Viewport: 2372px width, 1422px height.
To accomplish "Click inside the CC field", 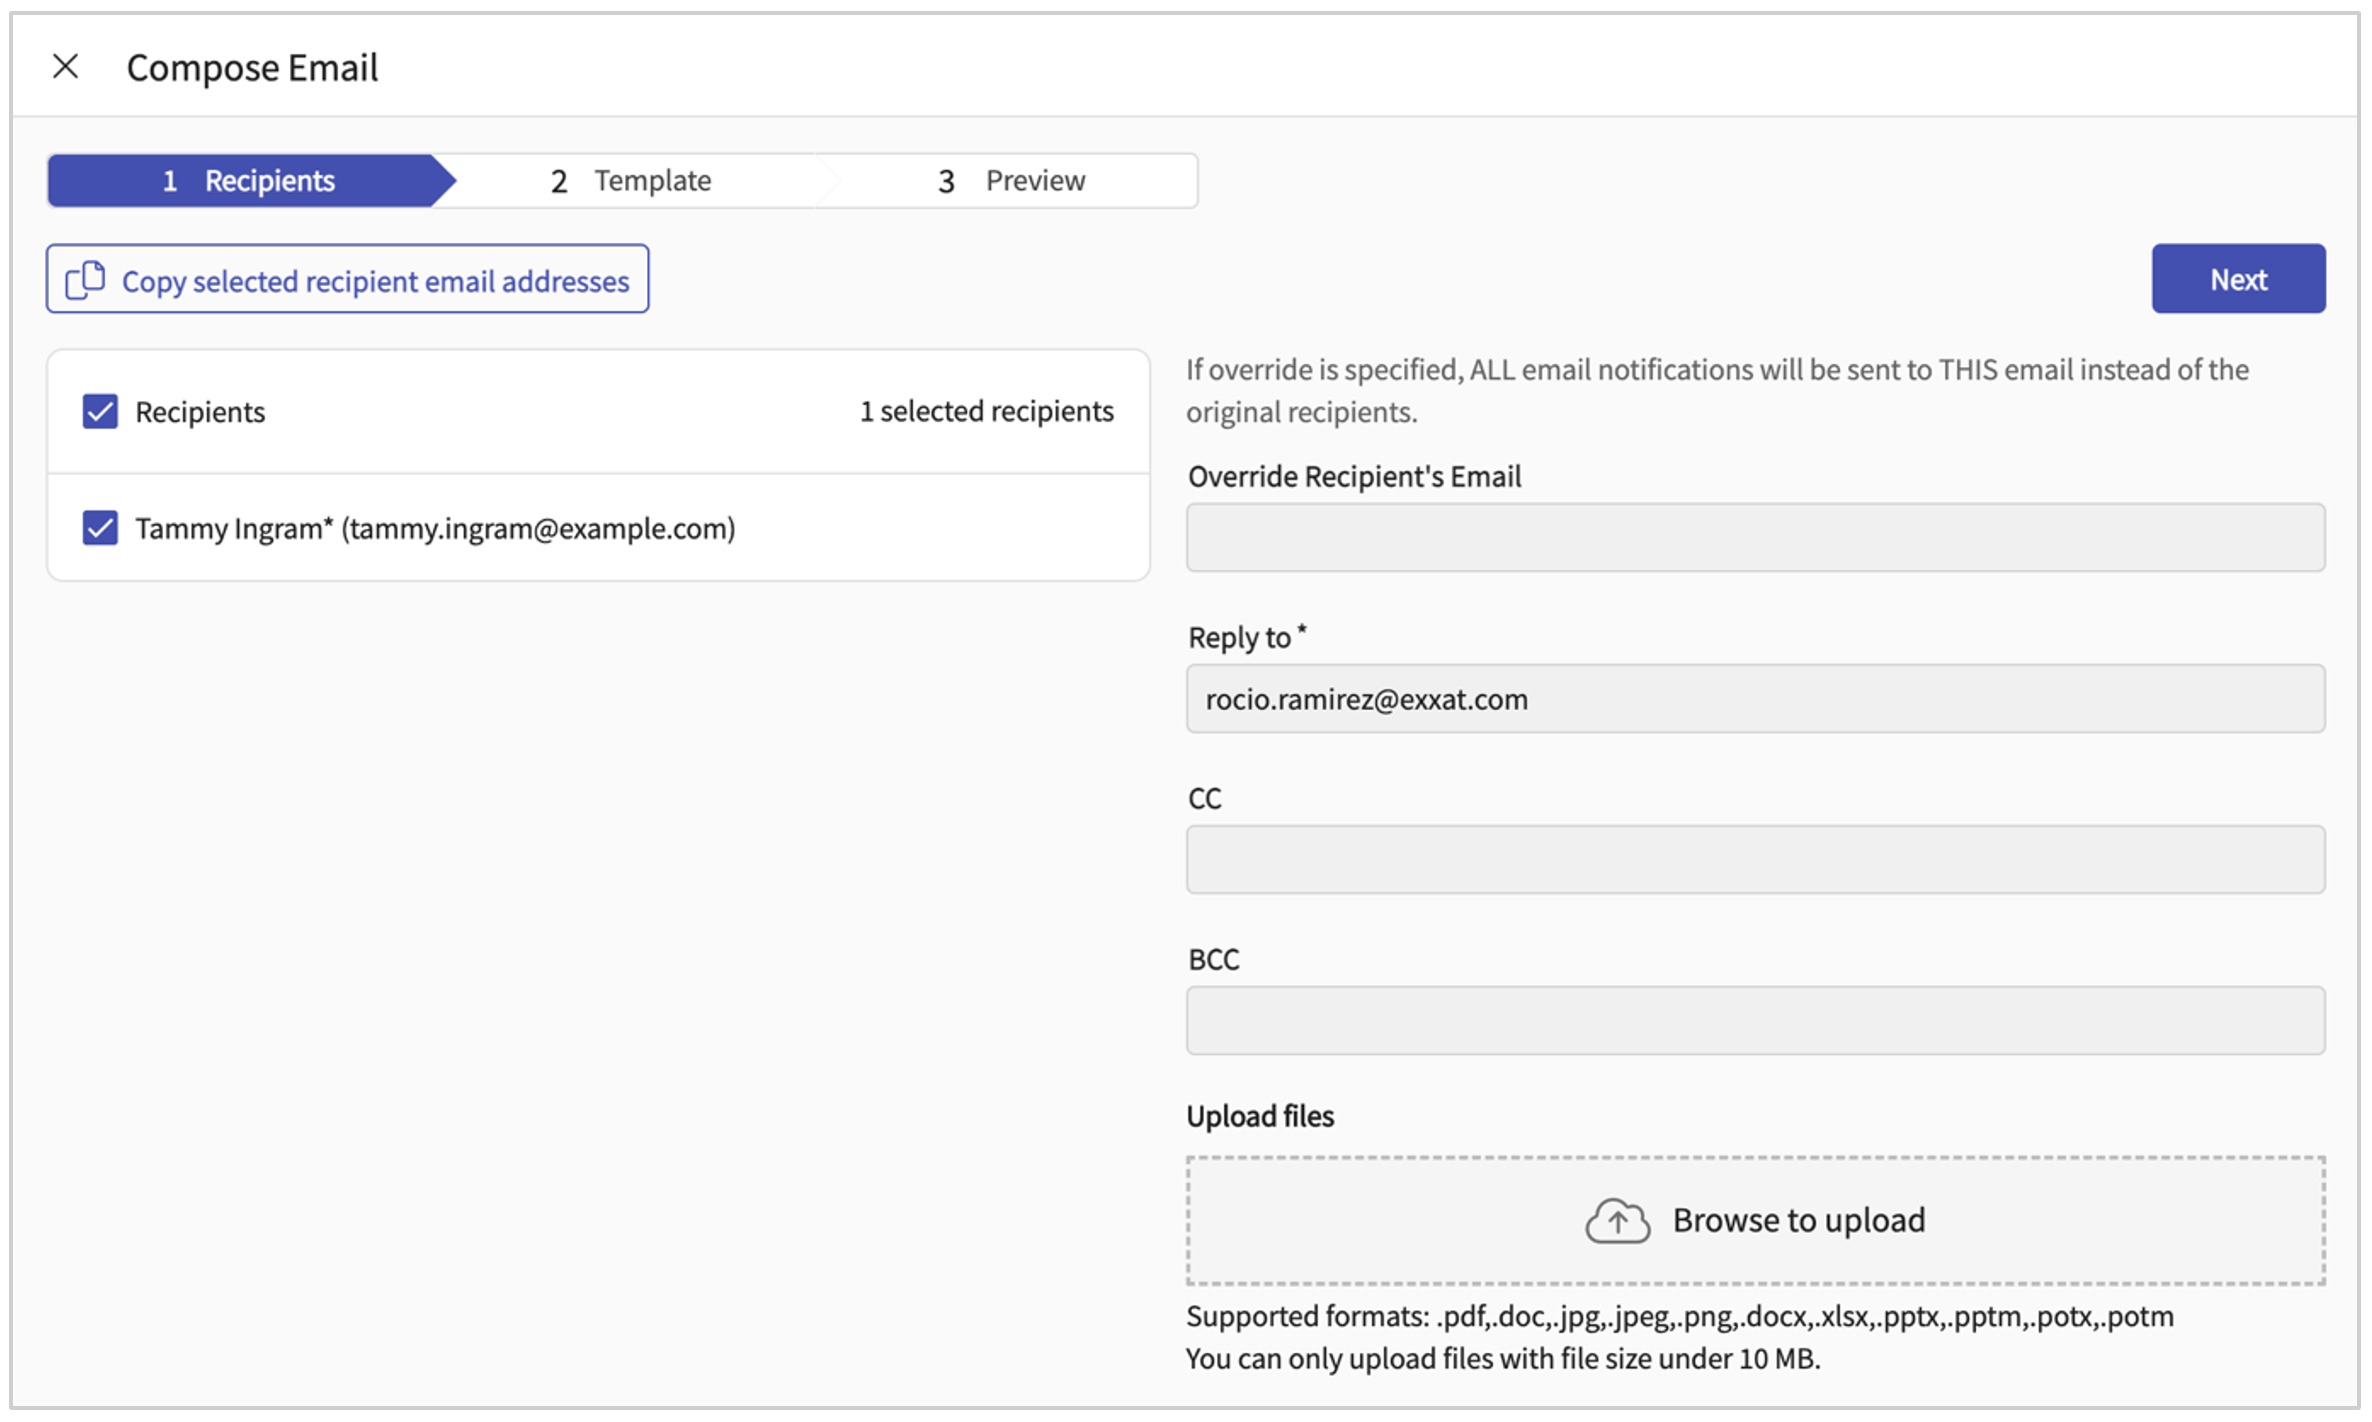I will [1755, 860].
